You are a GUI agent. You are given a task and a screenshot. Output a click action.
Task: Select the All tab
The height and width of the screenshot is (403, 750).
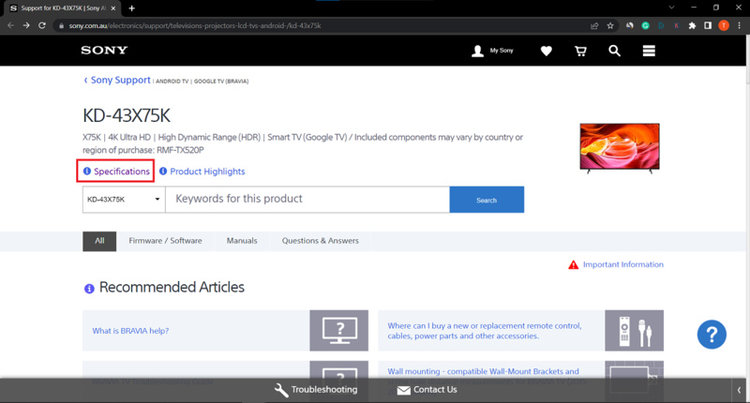pyautogui.click(x=99, y=241)
